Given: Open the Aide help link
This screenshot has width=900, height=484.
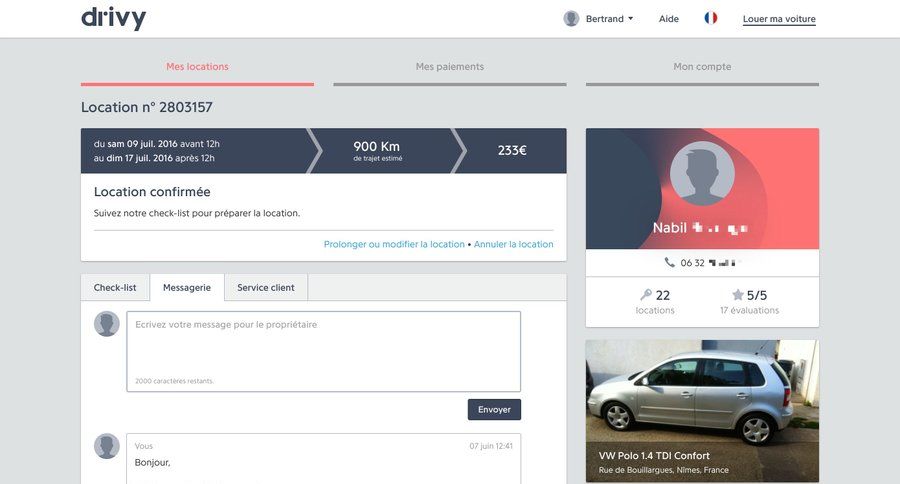Looking at the screenshot, I should pos(669,18).
